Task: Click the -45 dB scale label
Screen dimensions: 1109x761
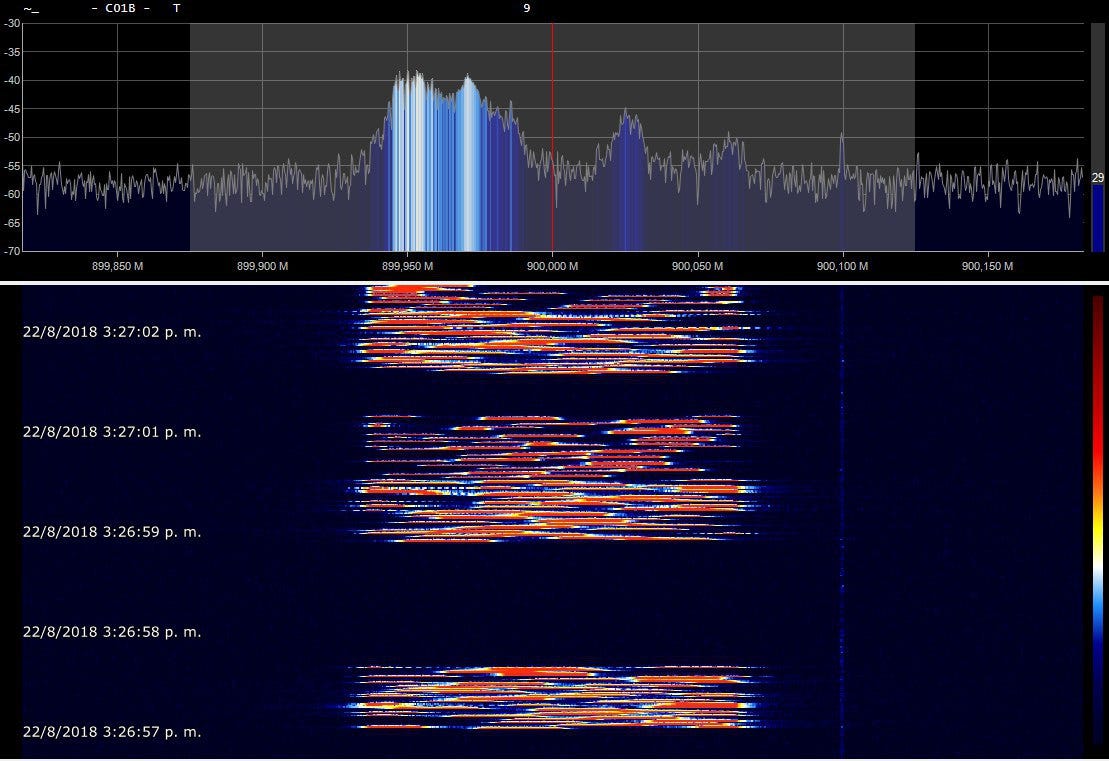Action: click(12, 109)
